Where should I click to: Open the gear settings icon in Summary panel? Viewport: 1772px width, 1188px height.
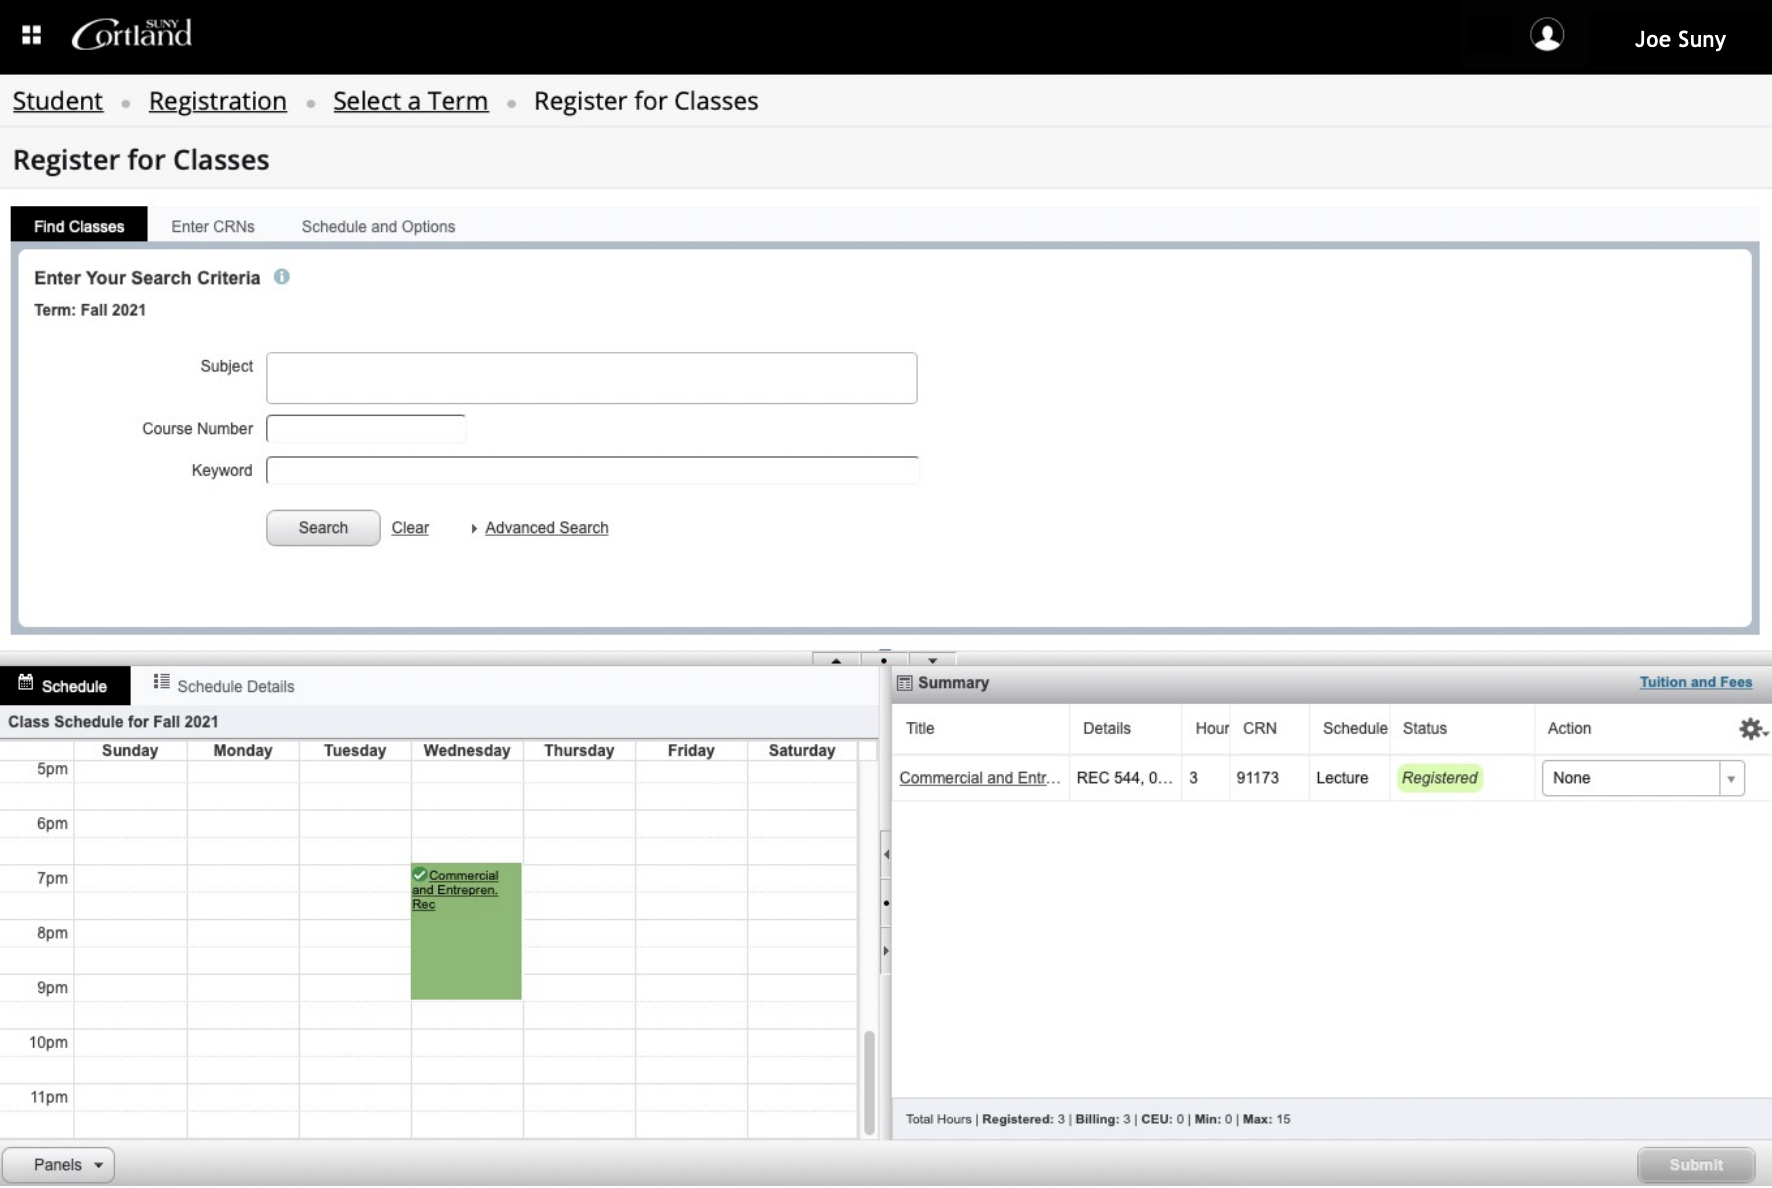[x=1752, y=729]
